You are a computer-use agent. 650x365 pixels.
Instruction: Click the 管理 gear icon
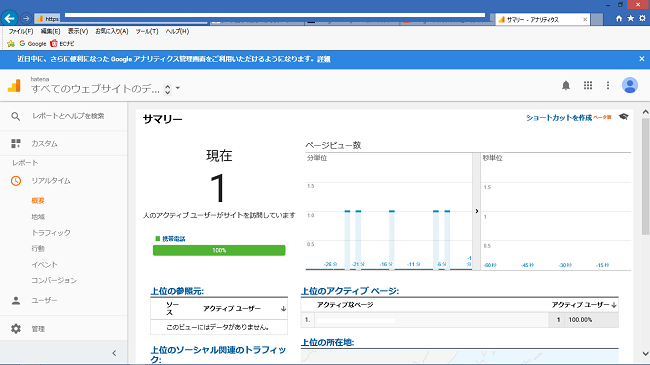pos(16,329)
